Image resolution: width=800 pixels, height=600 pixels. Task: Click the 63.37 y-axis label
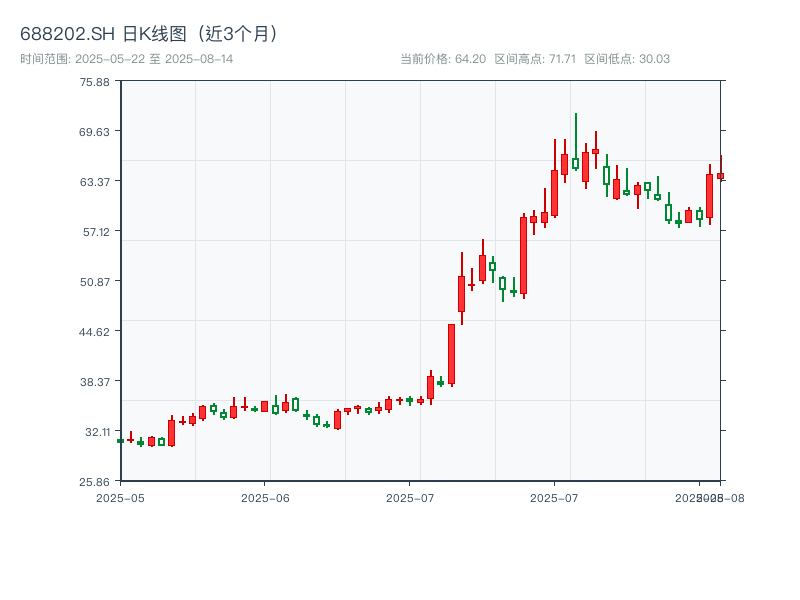coord(94,182)
